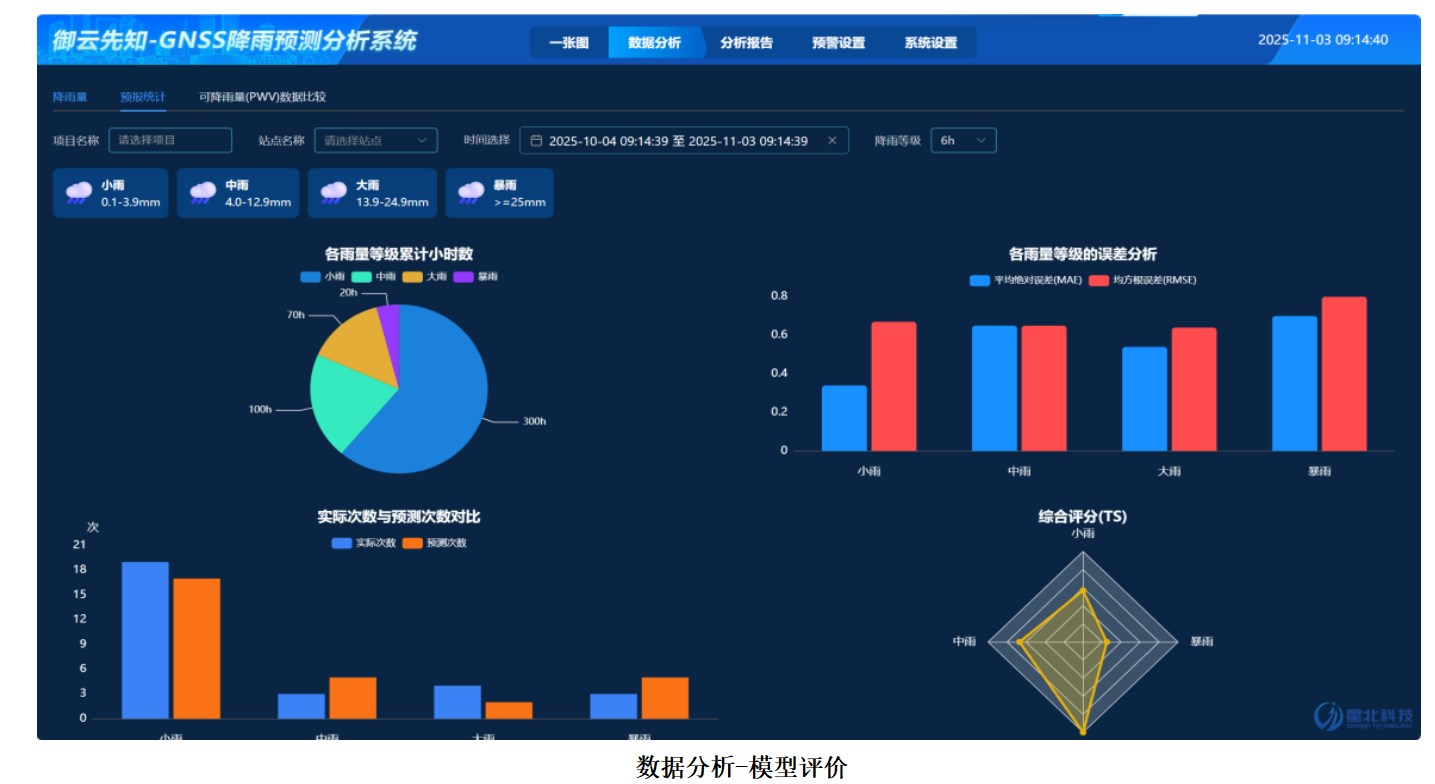Click the rain cloud icon for 大雨
The image size is (1435, 784).
(334, 193)
